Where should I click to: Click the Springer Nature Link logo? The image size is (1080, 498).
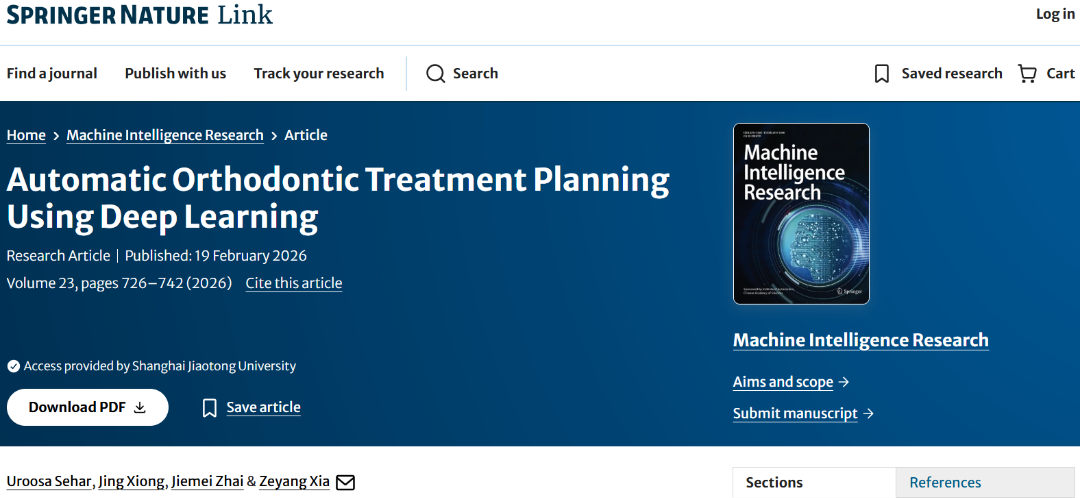point(140,14)
